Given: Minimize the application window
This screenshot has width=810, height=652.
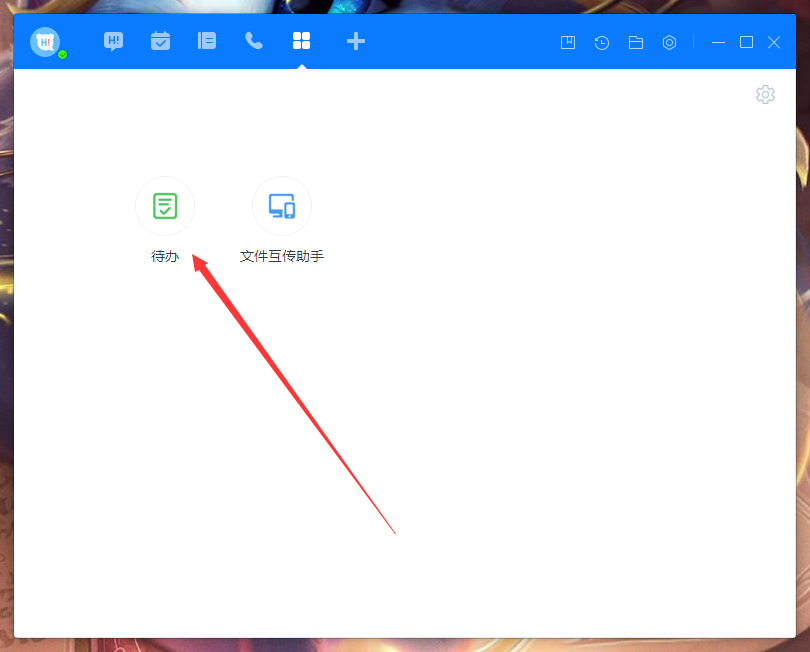Looking at the screenshot, I should [x=718, y=42].
